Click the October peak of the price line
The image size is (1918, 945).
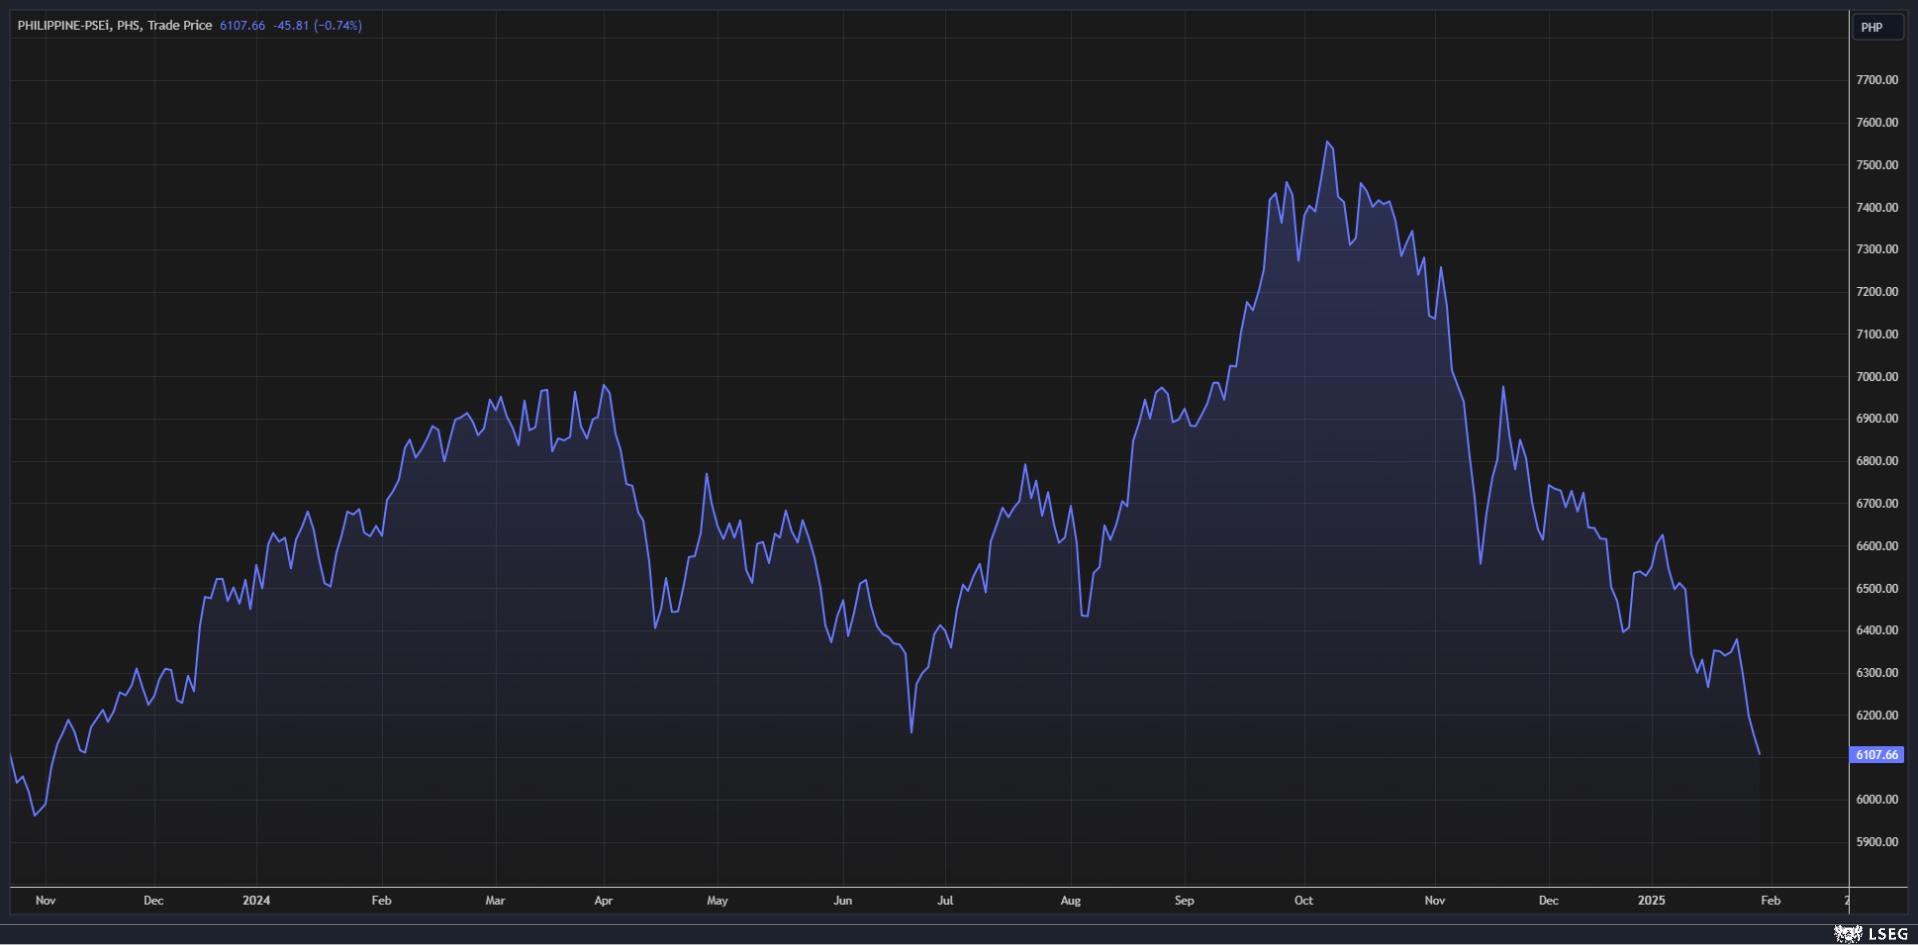coord(1328,142)
